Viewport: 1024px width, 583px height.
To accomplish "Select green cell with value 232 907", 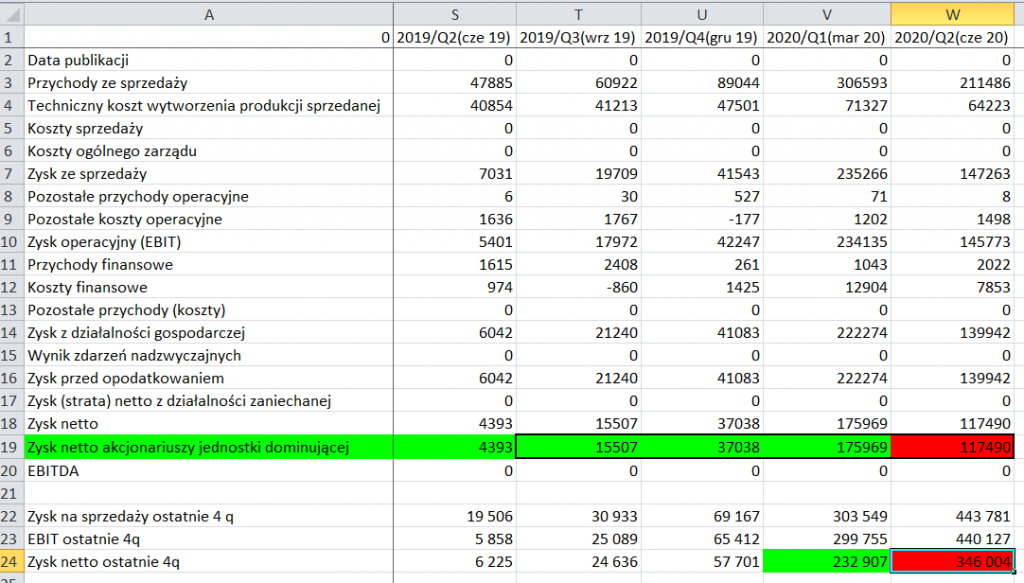I will pos(827,562).
